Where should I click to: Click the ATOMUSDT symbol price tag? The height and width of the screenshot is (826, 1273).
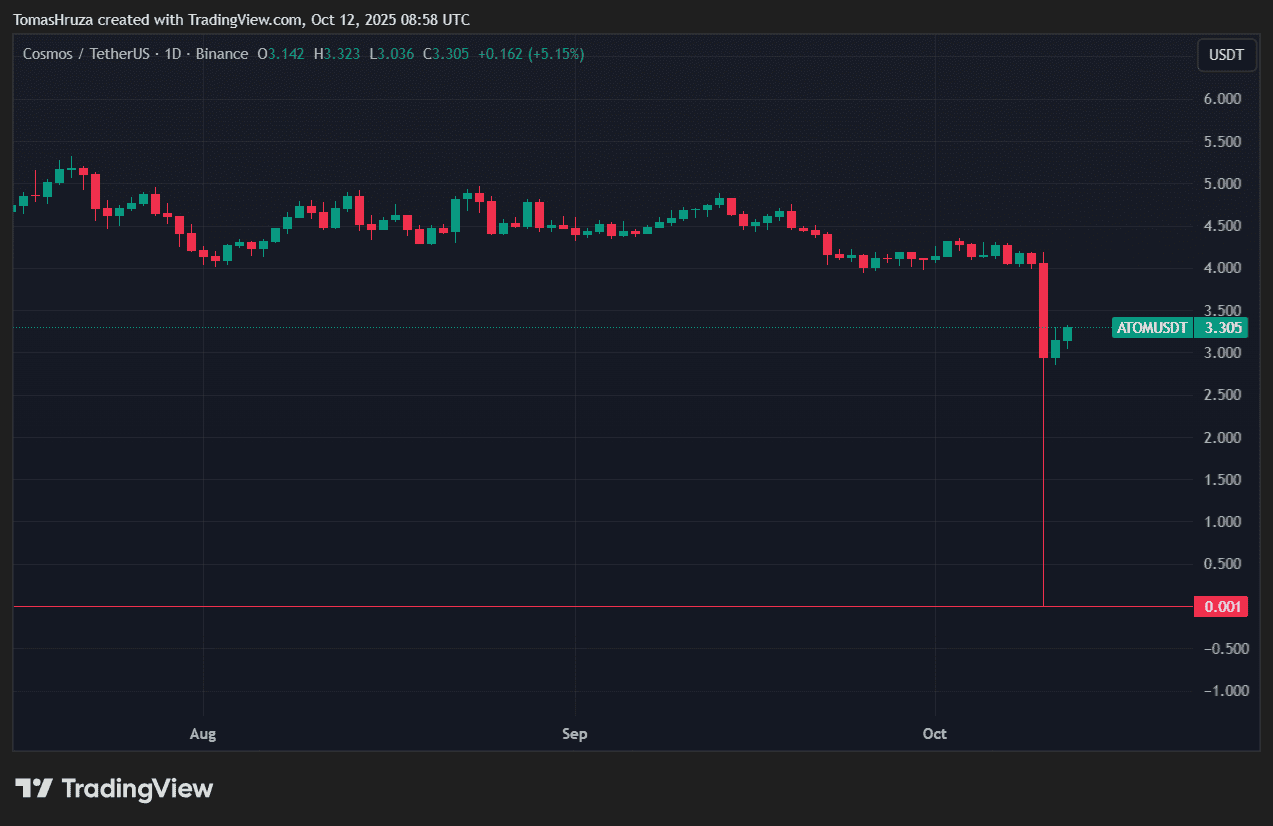point(1152,327)
